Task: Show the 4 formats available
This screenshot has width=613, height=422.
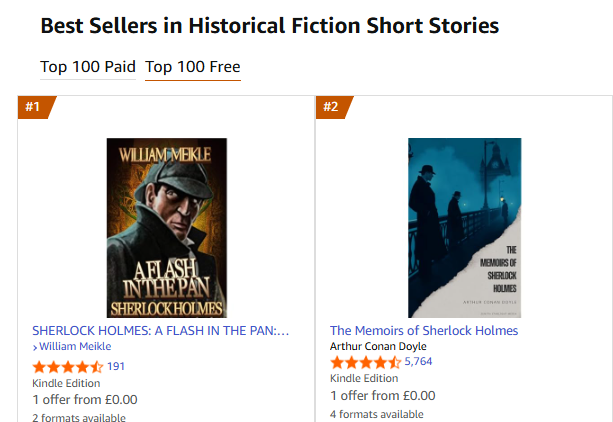Action: click(x=377, y=414)
